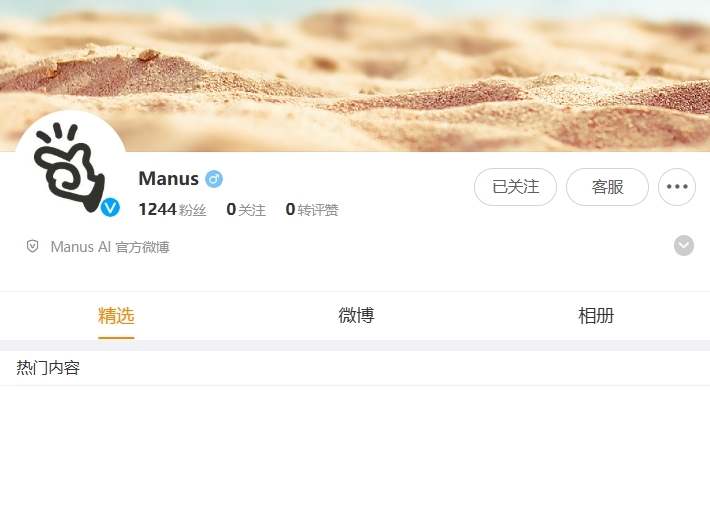Switch to the 微博 tab
Viewport: 710px width, 511px height.
pos(356,315)
